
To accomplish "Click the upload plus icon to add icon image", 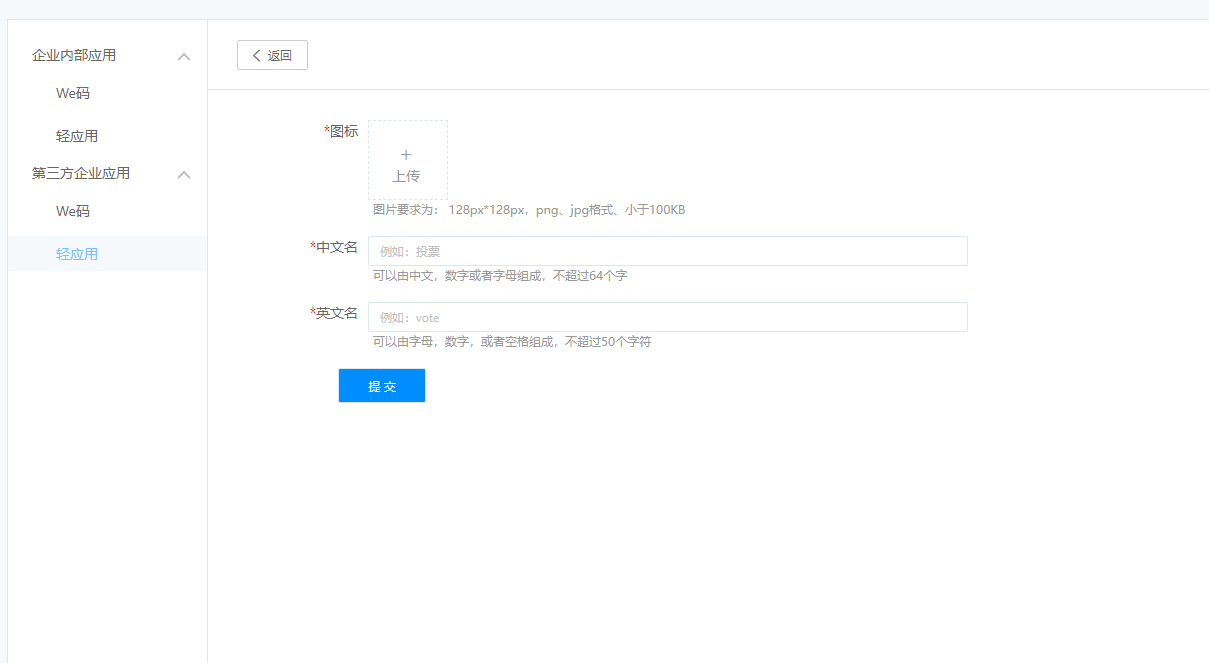I will pos(407,155).
